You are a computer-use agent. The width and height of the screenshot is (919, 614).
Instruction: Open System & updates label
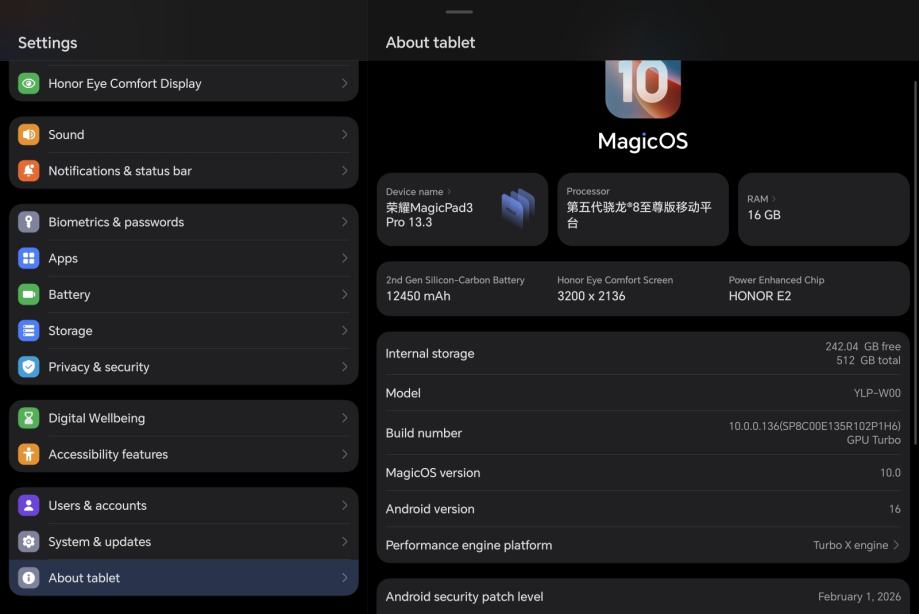click(100, 542)
